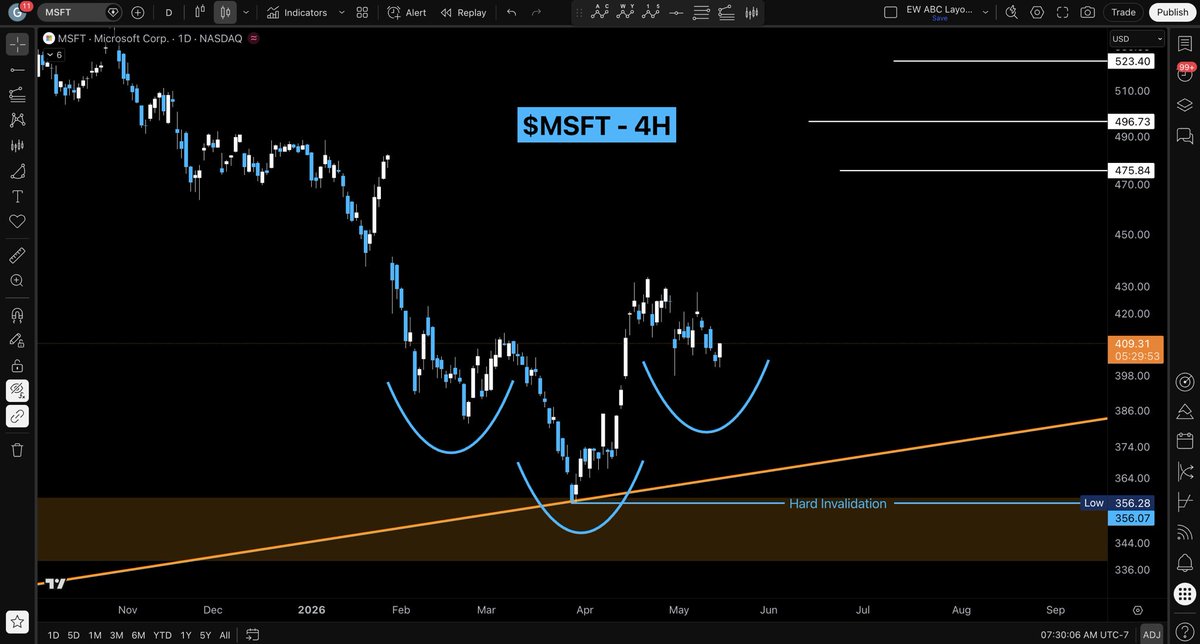
Task: Select the ABC Elliott correction wave tool
Action: (601, 12)
